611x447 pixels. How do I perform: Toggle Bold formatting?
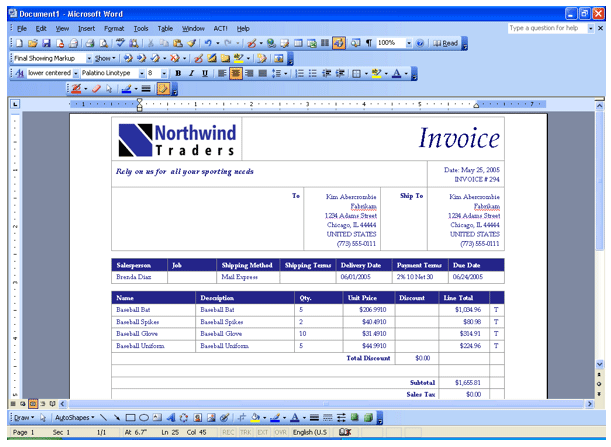[x=178, y=73]
